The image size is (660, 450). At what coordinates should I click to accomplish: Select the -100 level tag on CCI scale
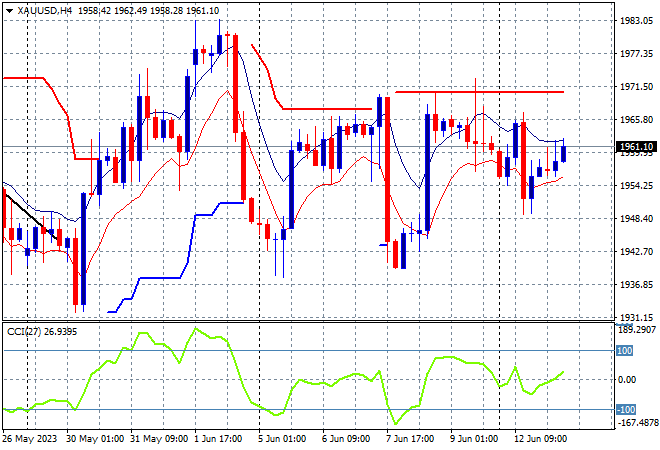625,410
